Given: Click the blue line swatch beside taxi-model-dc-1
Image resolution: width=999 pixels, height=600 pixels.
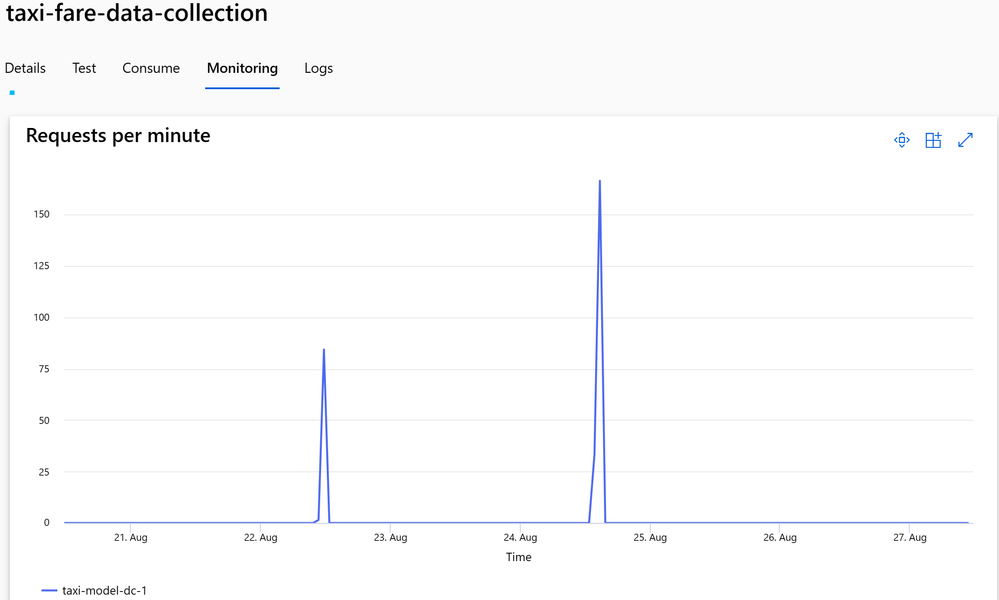Looking at the screenshot, I should (49, 591).
